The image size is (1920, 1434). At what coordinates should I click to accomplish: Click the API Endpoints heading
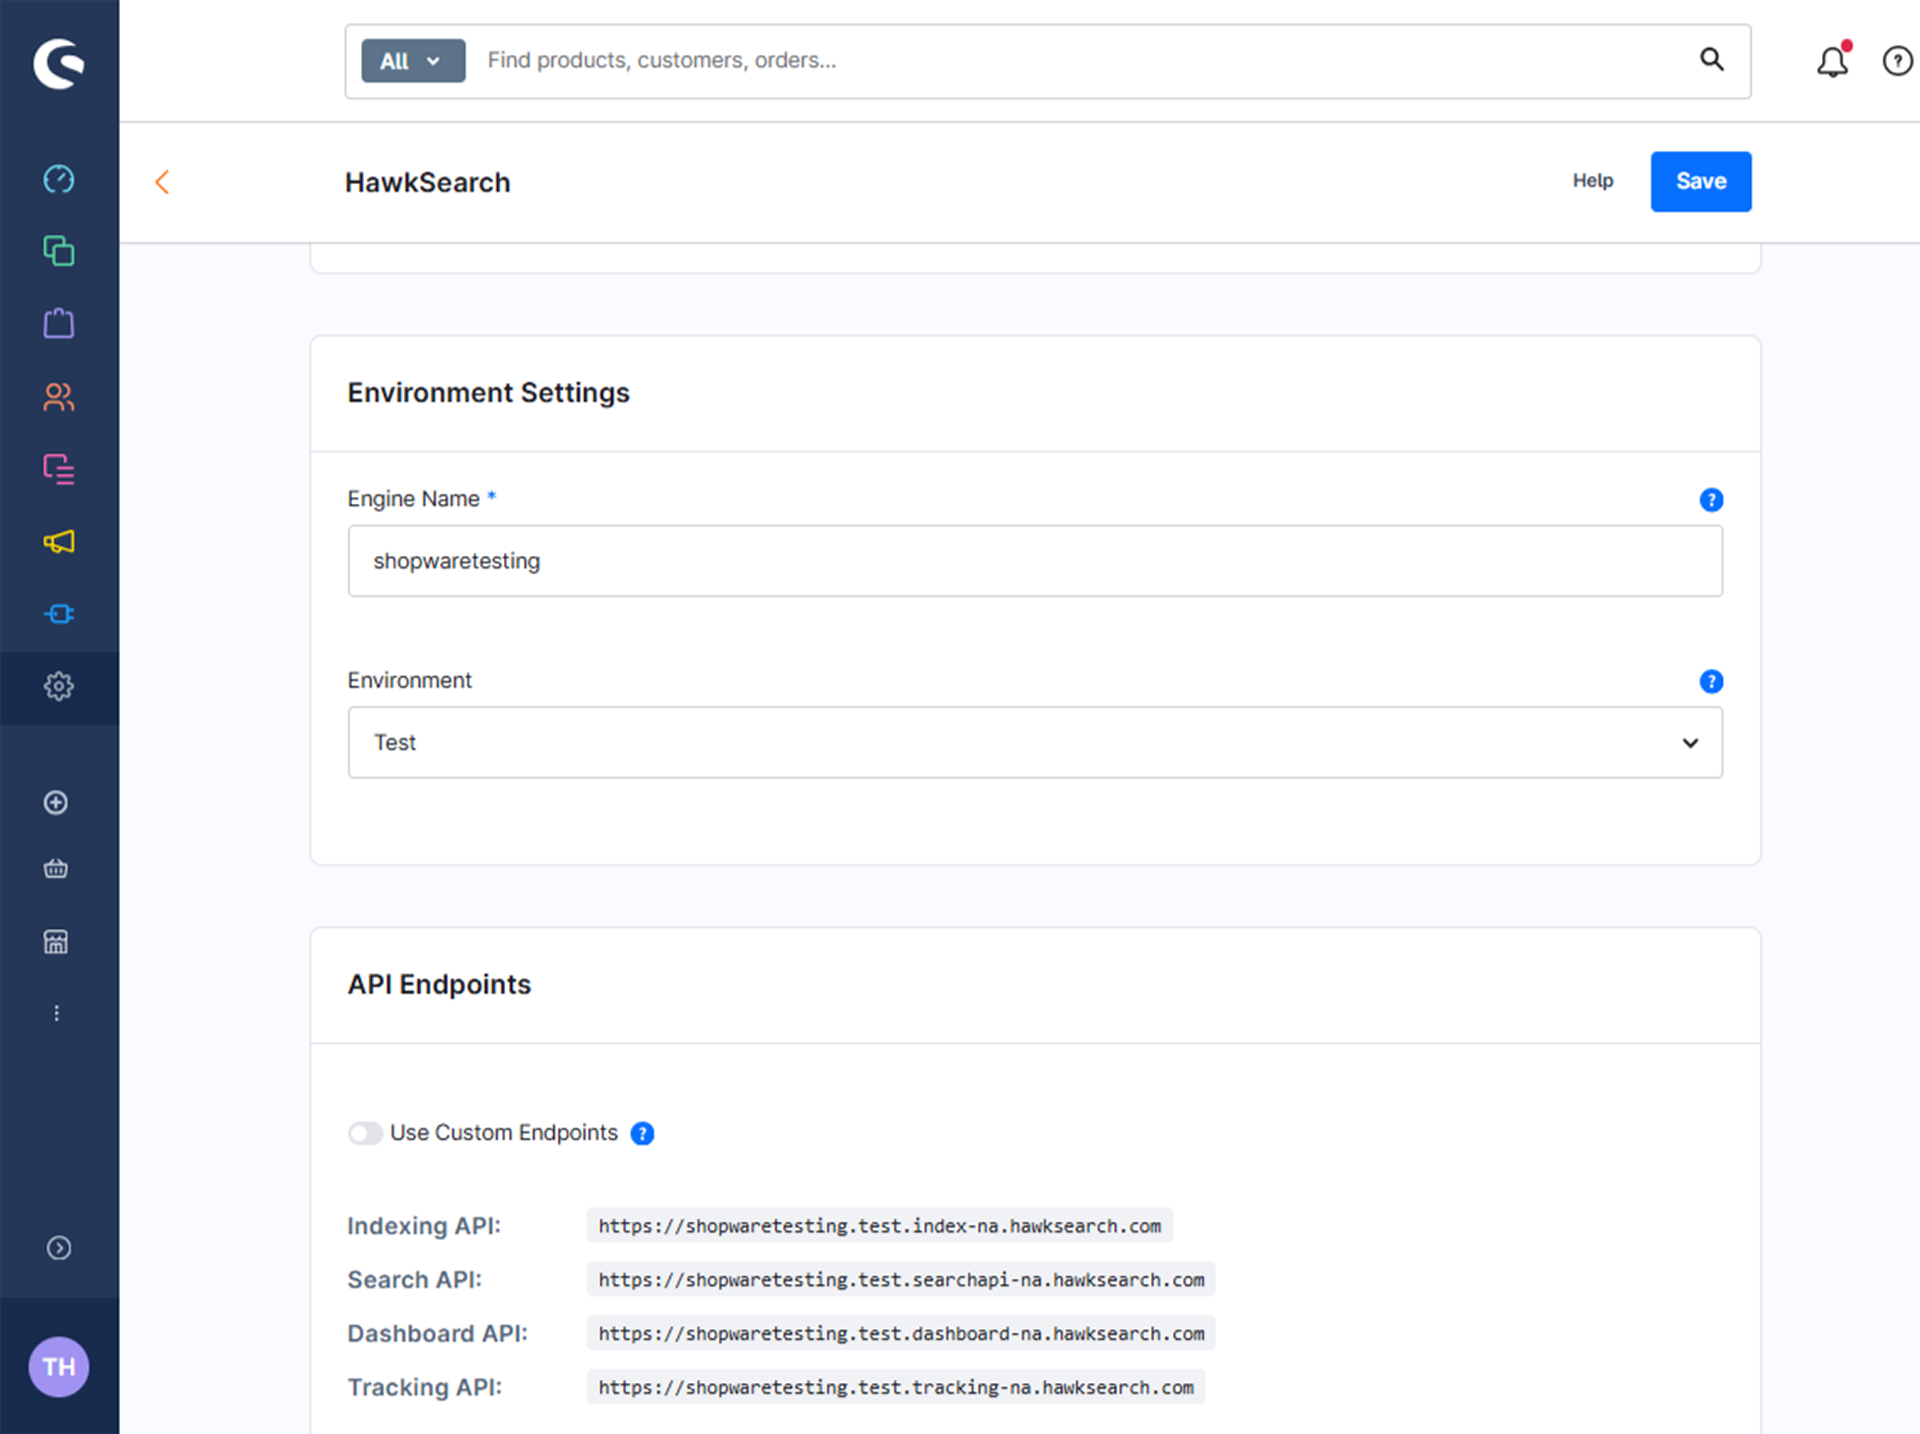point(439,985)
